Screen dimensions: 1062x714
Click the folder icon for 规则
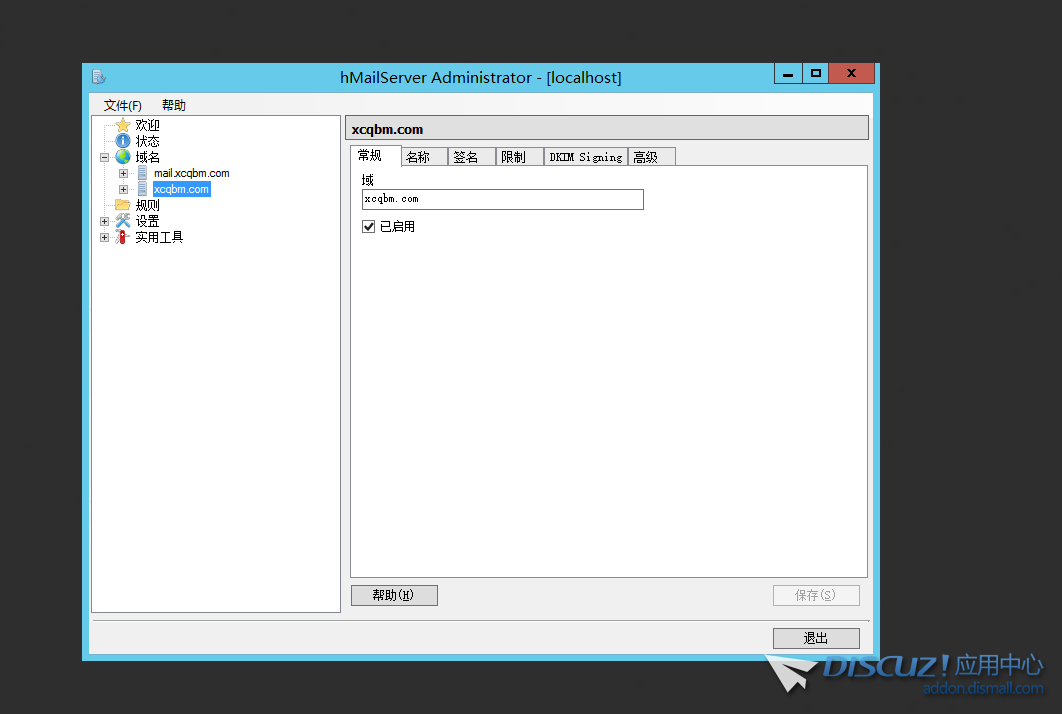pyautogui.click(x=123, y=205)
